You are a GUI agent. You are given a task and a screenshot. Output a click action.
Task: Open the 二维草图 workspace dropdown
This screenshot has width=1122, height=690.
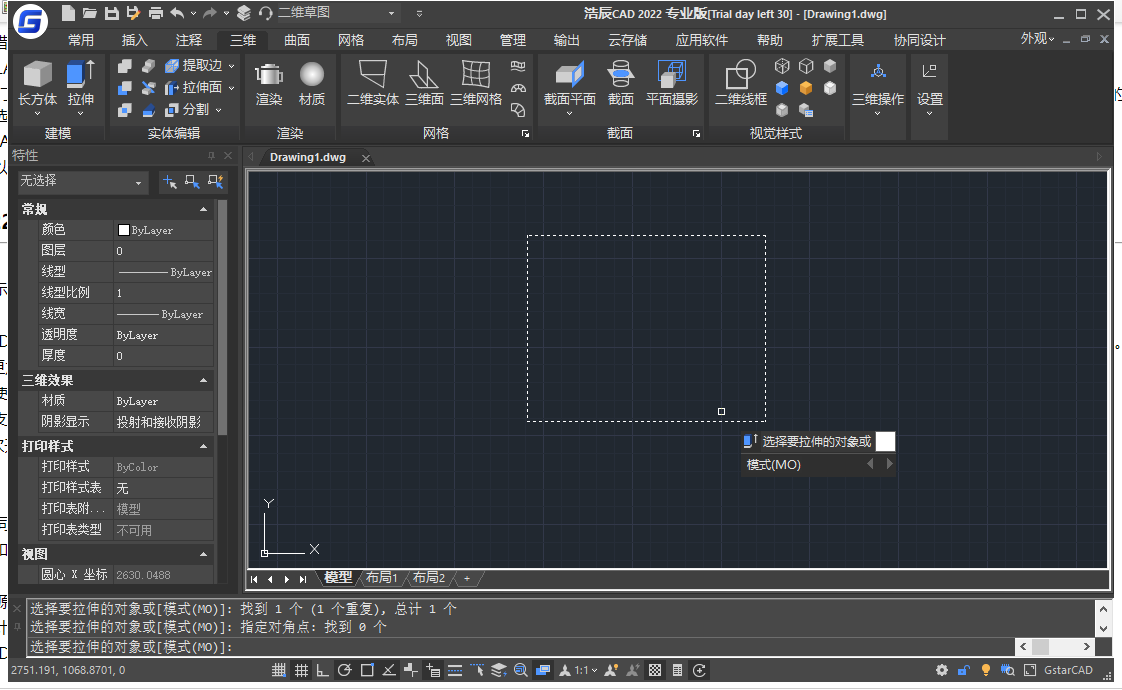(x=391, y=13)
